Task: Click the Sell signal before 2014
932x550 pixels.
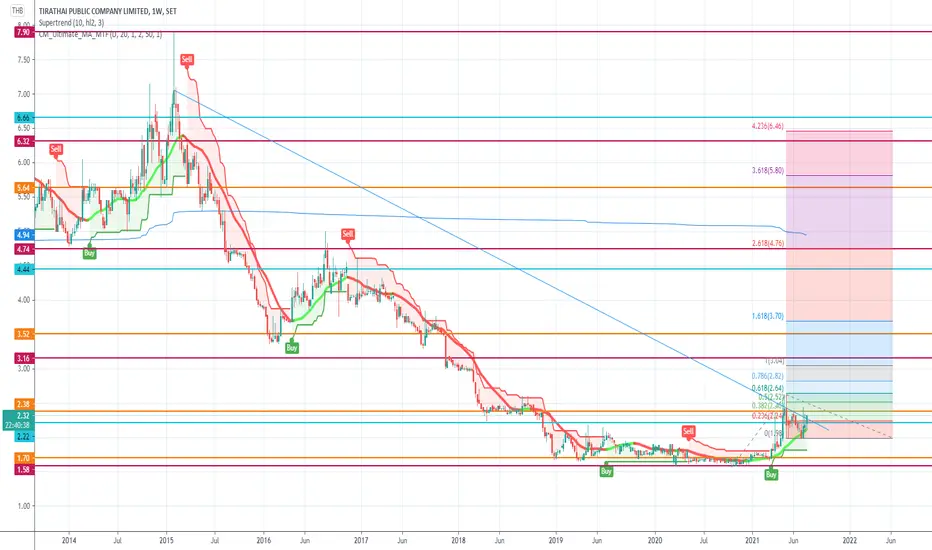Action: point(56,149)
